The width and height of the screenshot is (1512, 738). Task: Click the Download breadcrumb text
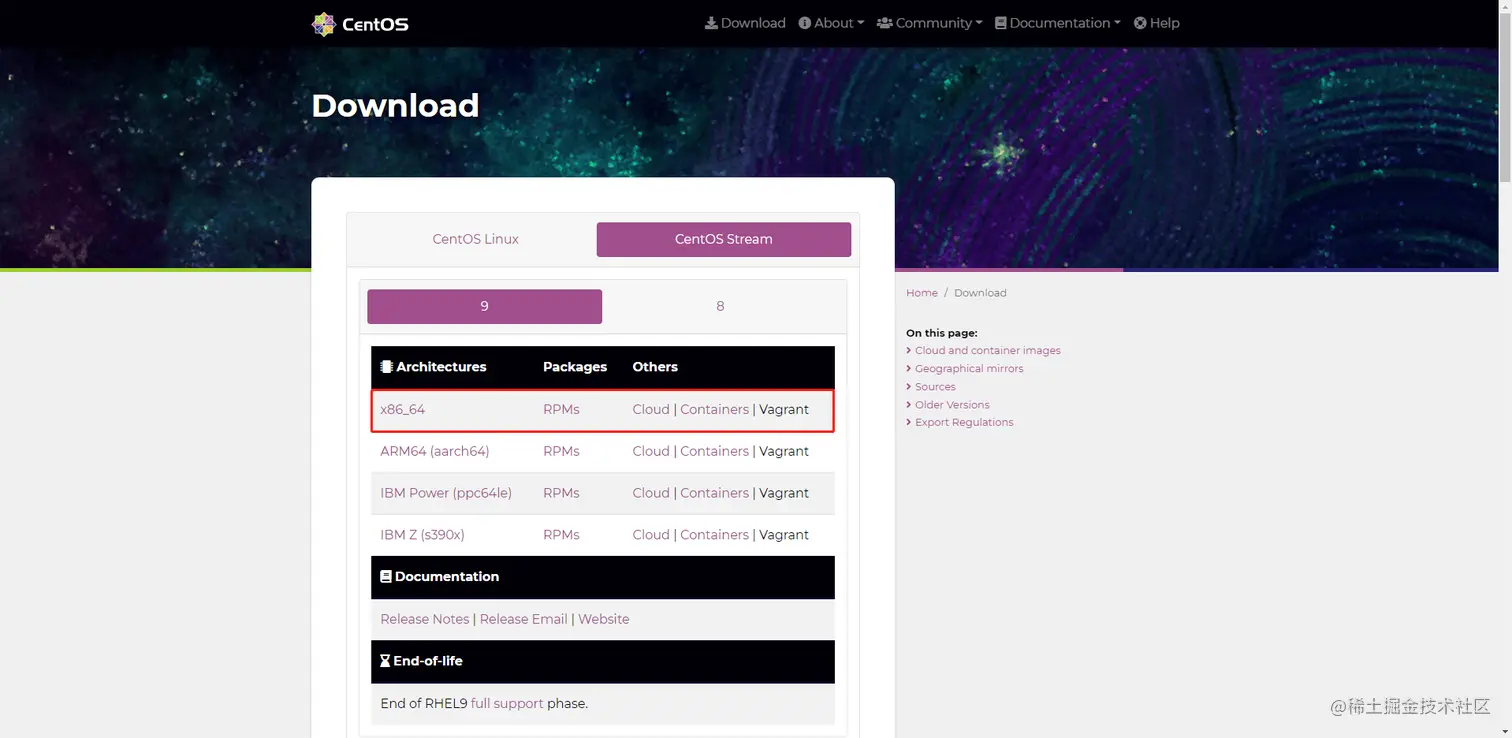coord(980,293)
